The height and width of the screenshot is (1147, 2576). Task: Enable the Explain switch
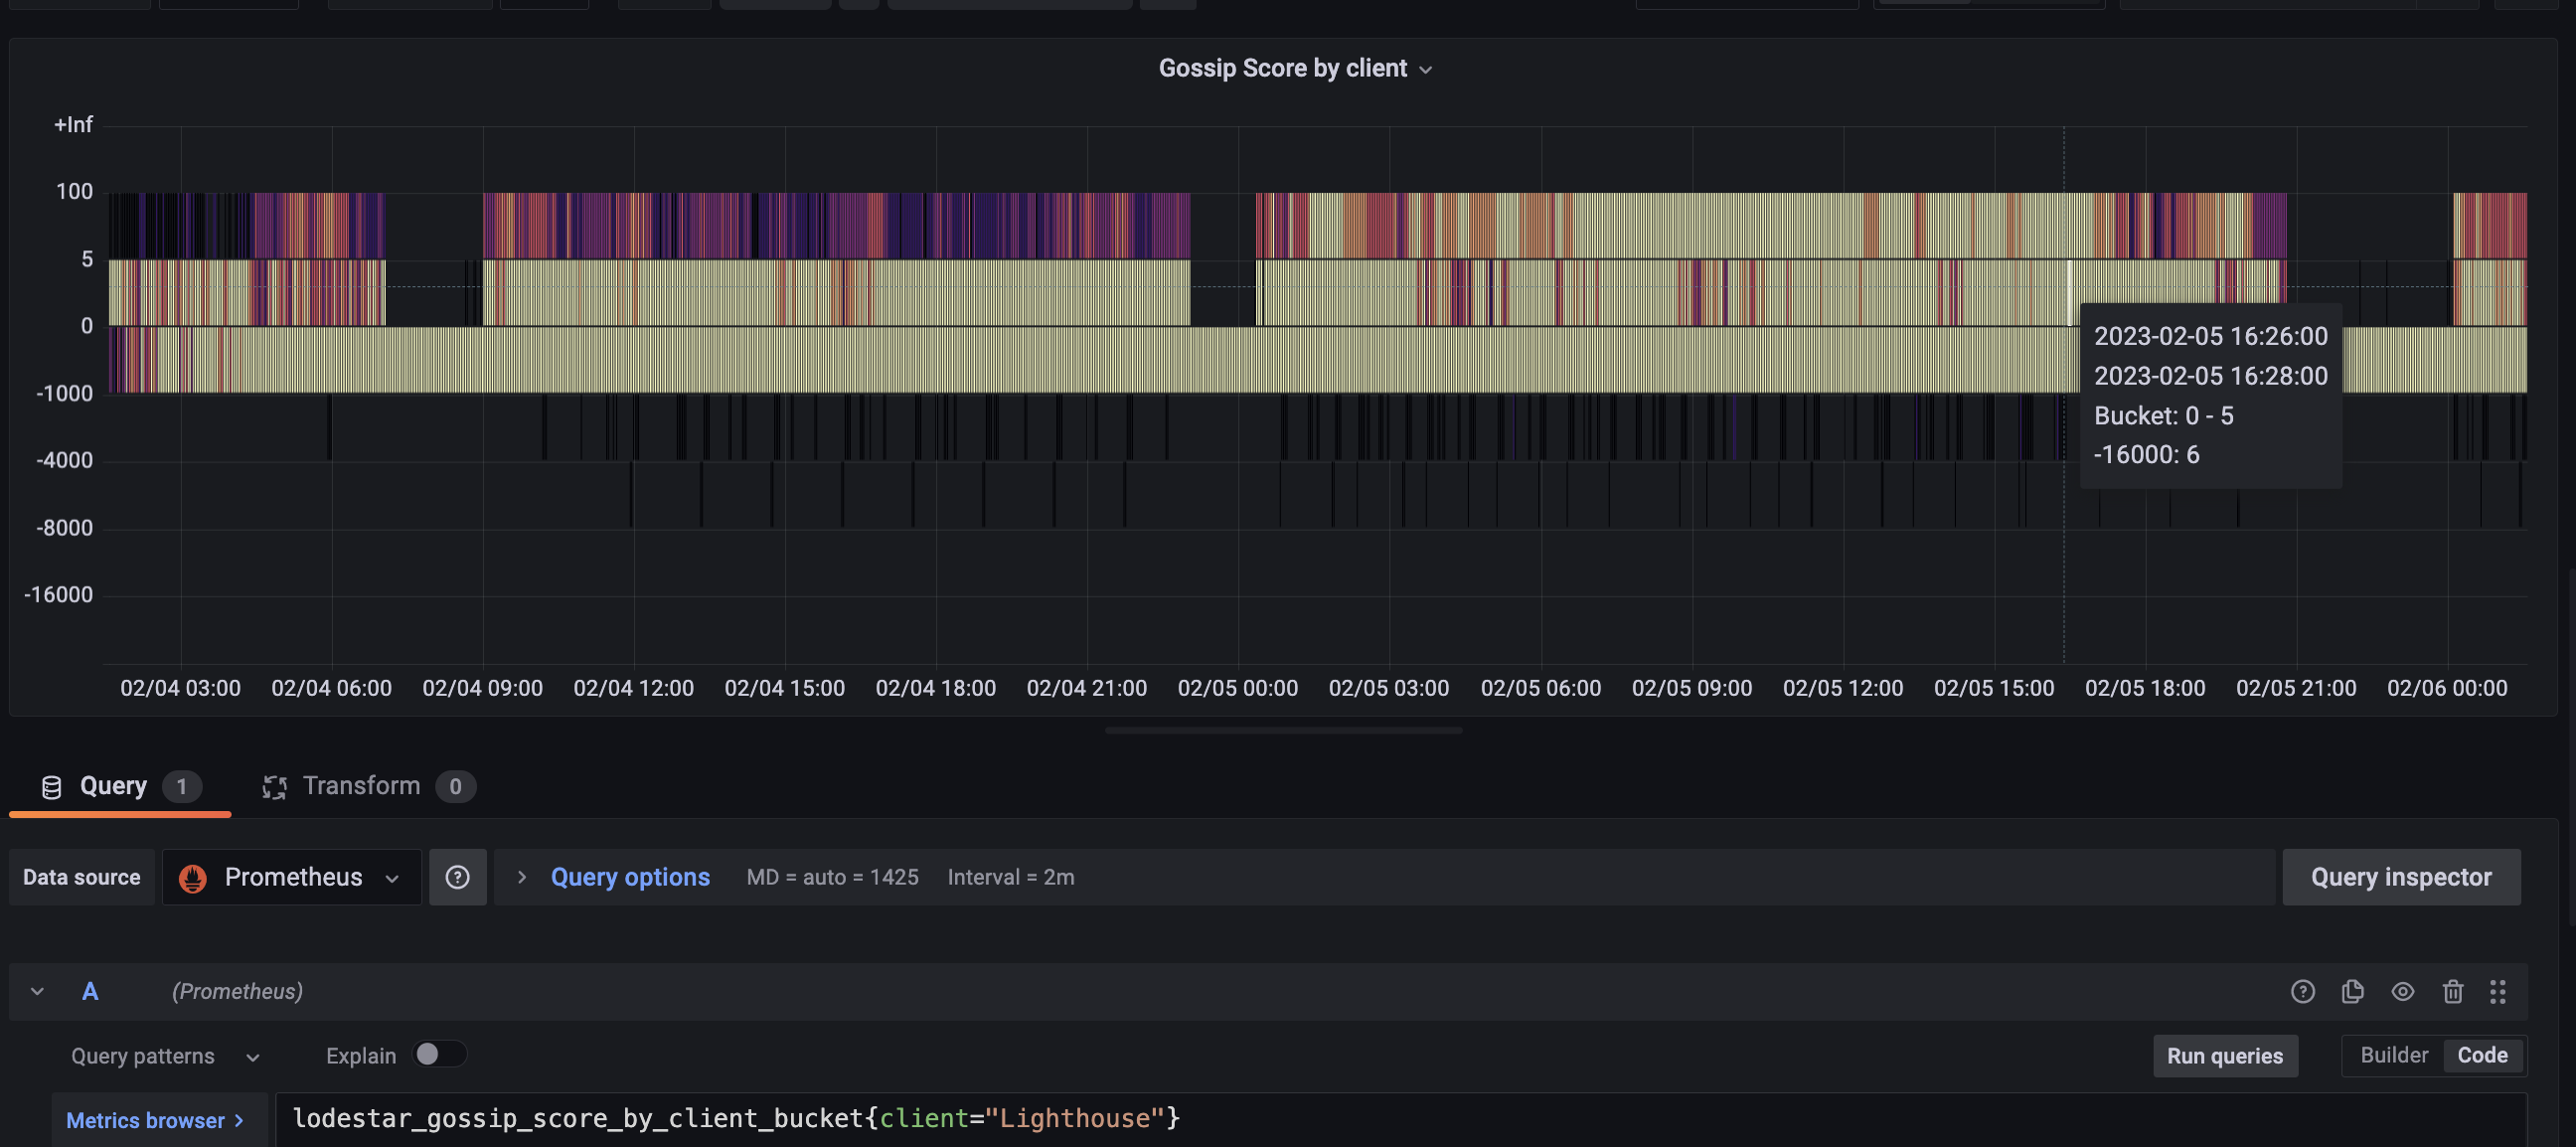click(x=439, y=1054)
